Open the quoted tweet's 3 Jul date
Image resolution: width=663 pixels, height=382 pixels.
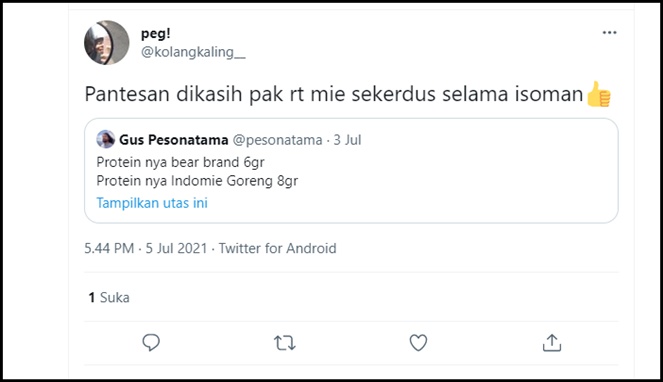[347, 140]
